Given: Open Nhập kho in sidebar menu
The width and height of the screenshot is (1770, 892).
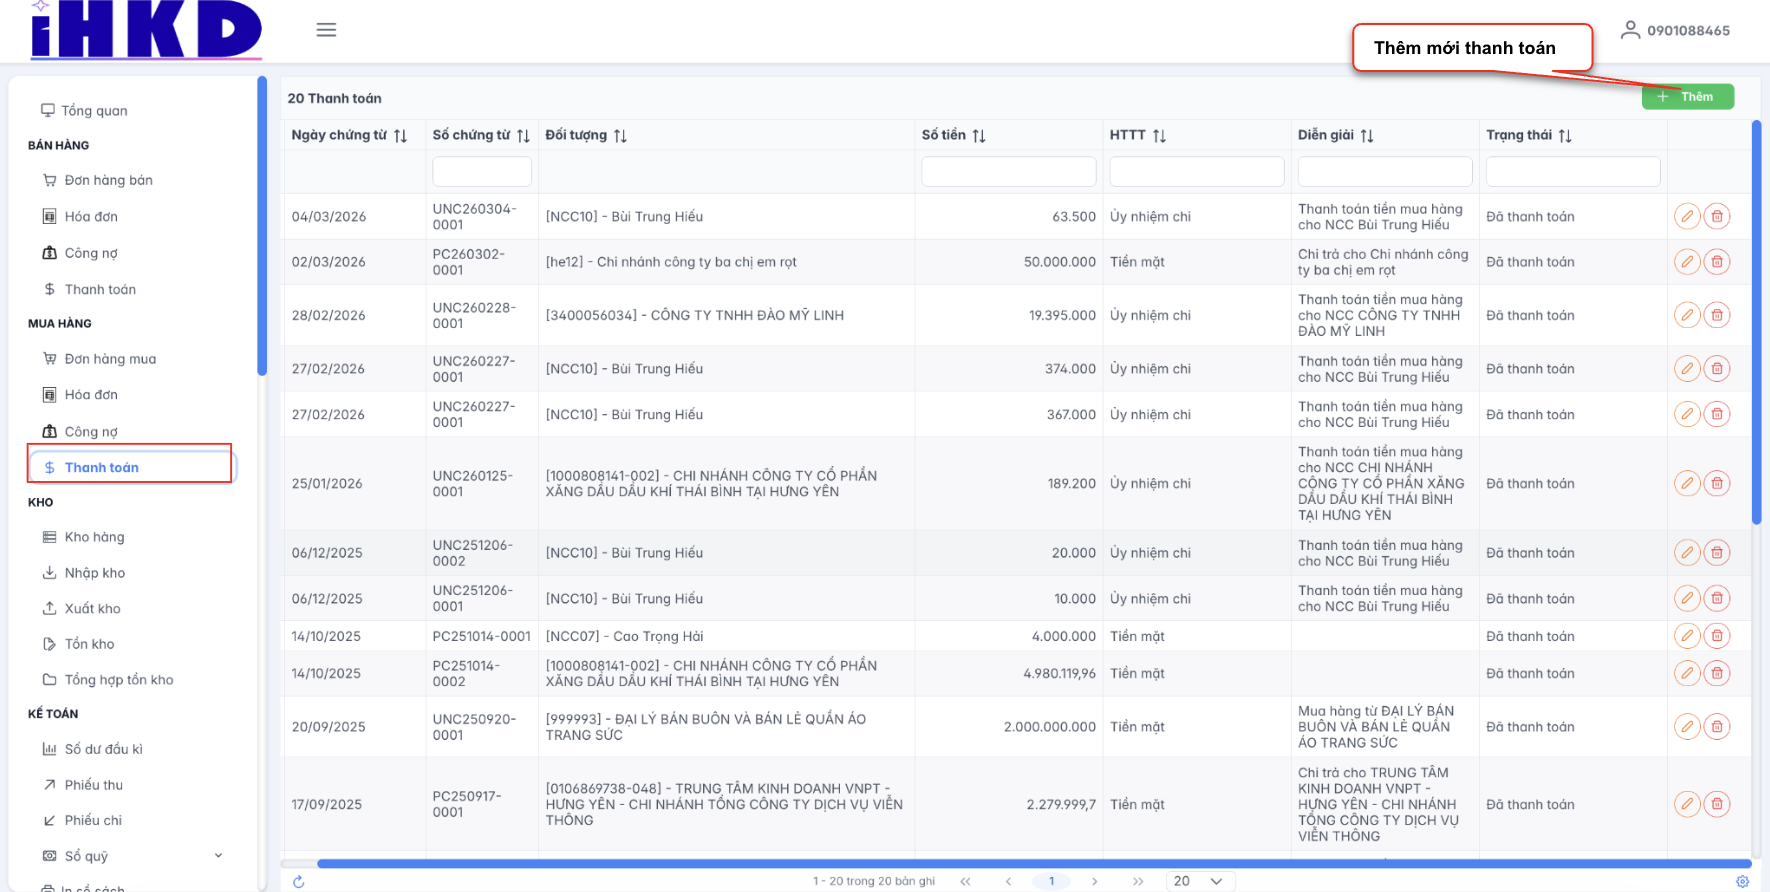Looking at the screenshot, I should tap(95, 573).
